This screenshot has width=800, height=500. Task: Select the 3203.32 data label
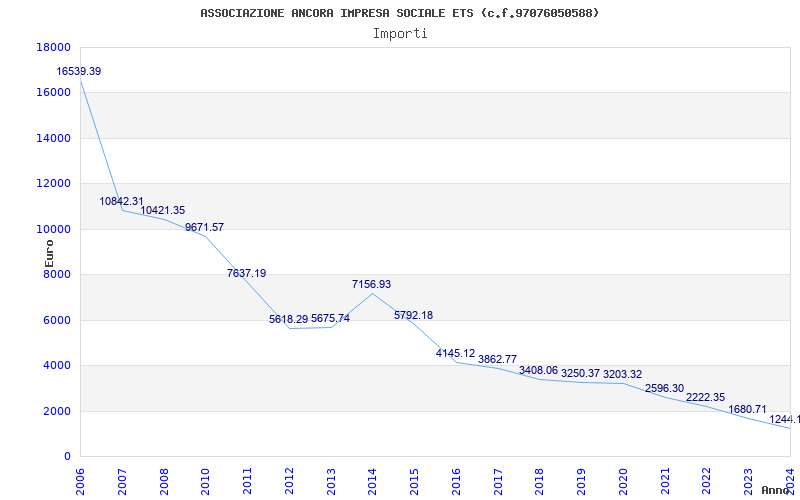(x=622, y=374)
